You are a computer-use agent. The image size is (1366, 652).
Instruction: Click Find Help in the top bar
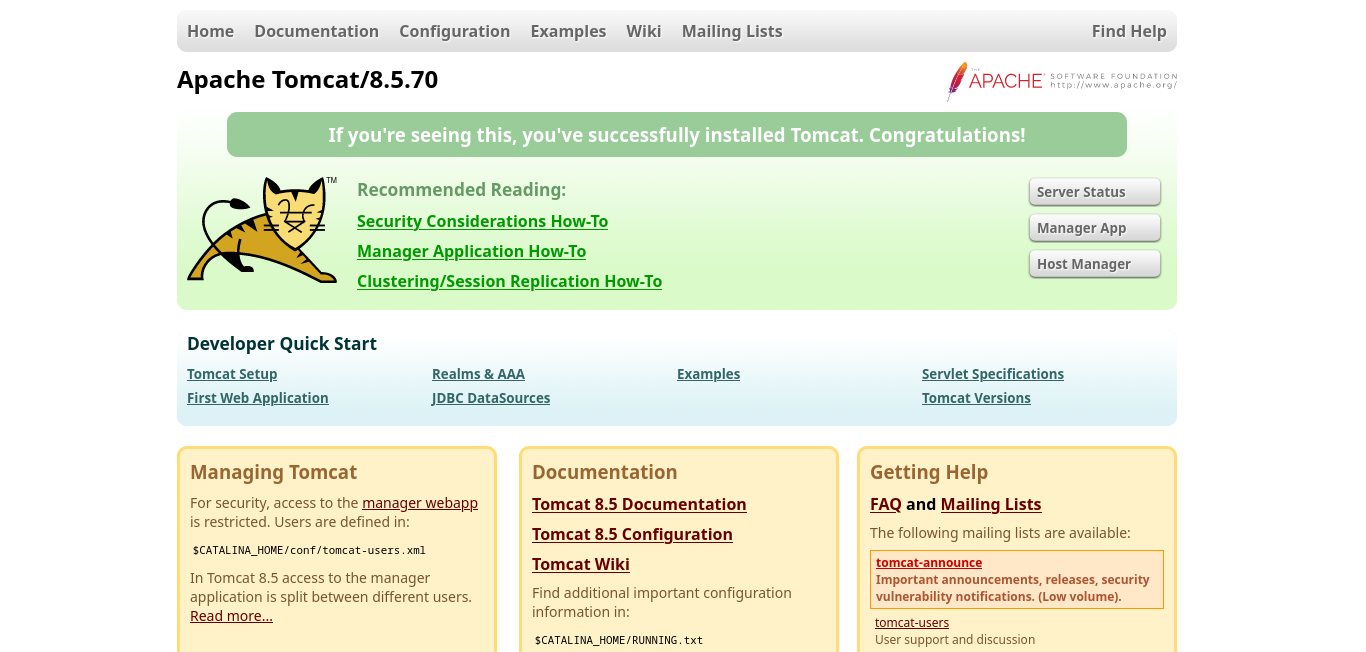(1129, 31)
